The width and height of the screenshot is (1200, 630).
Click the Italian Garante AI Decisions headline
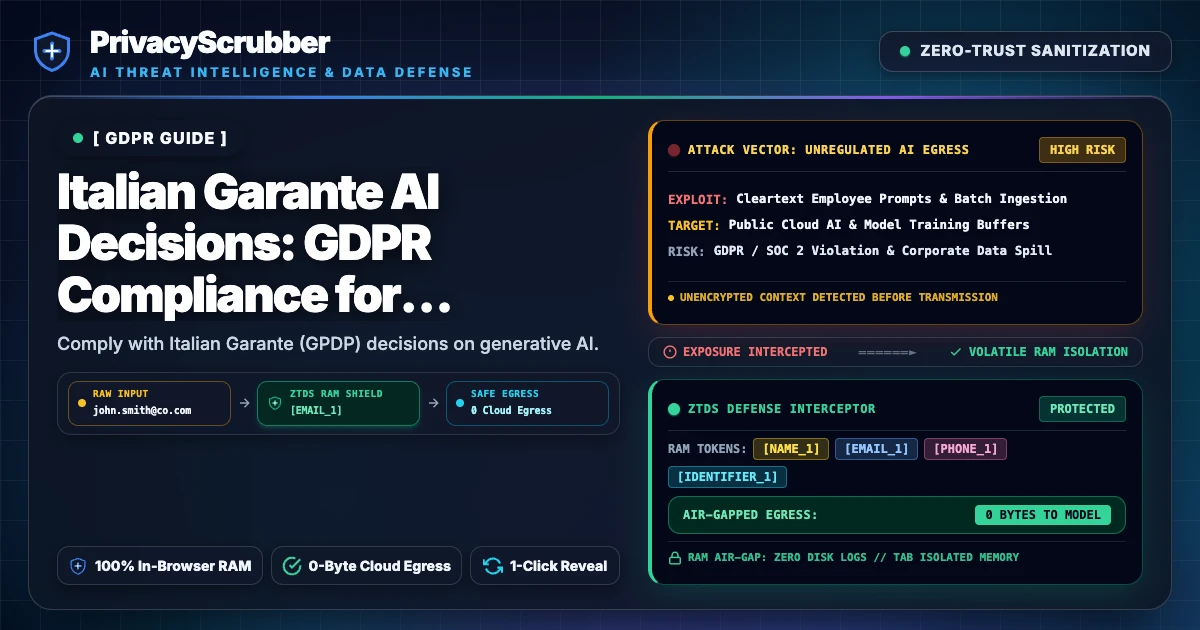coord(255,242)
